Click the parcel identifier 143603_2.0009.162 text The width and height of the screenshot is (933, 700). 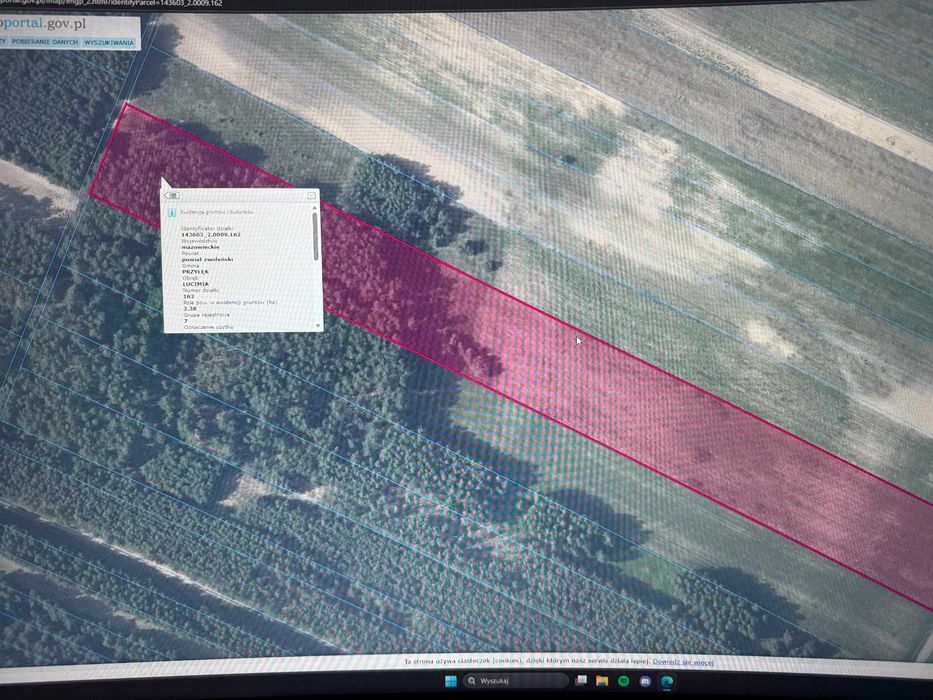point(211,235)
